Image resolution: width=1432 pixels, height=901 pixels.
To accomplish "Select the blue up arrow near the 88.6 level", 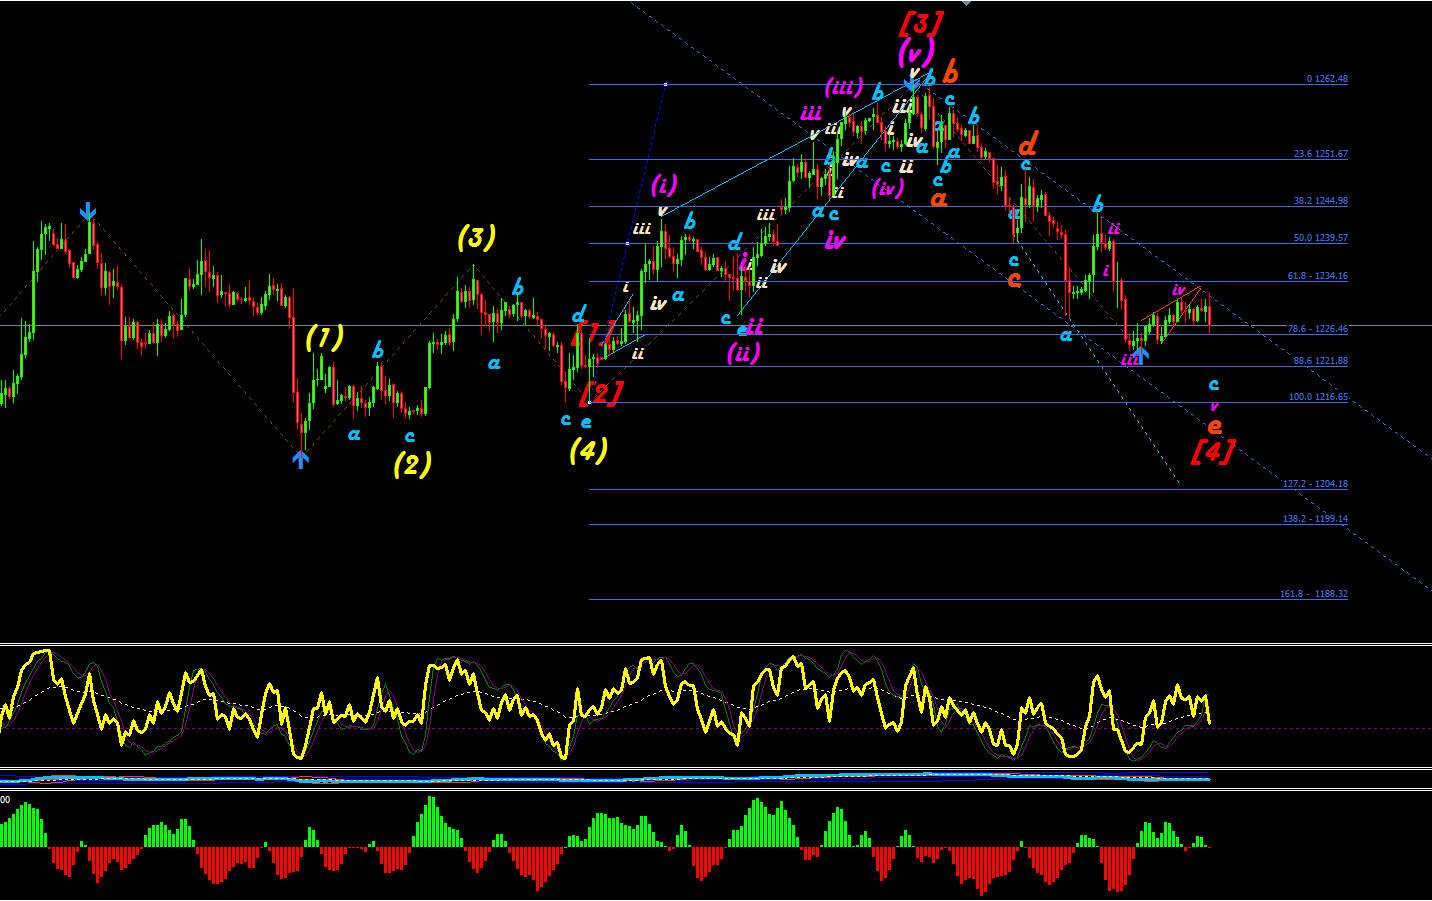I will coord(1139,353).
